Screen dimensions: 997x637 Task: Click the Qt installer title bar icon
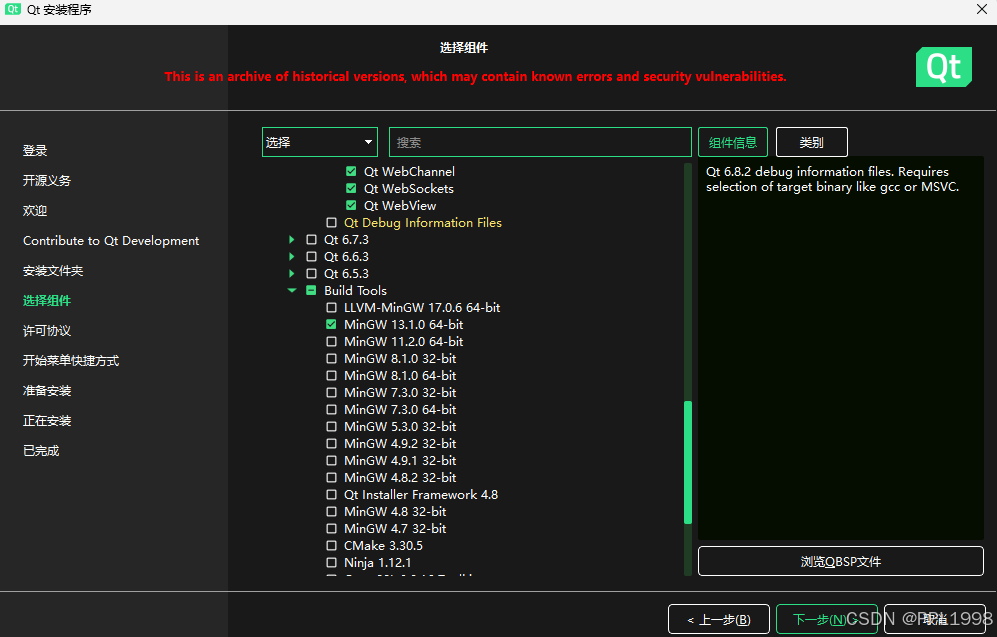(x=12, y=10)
